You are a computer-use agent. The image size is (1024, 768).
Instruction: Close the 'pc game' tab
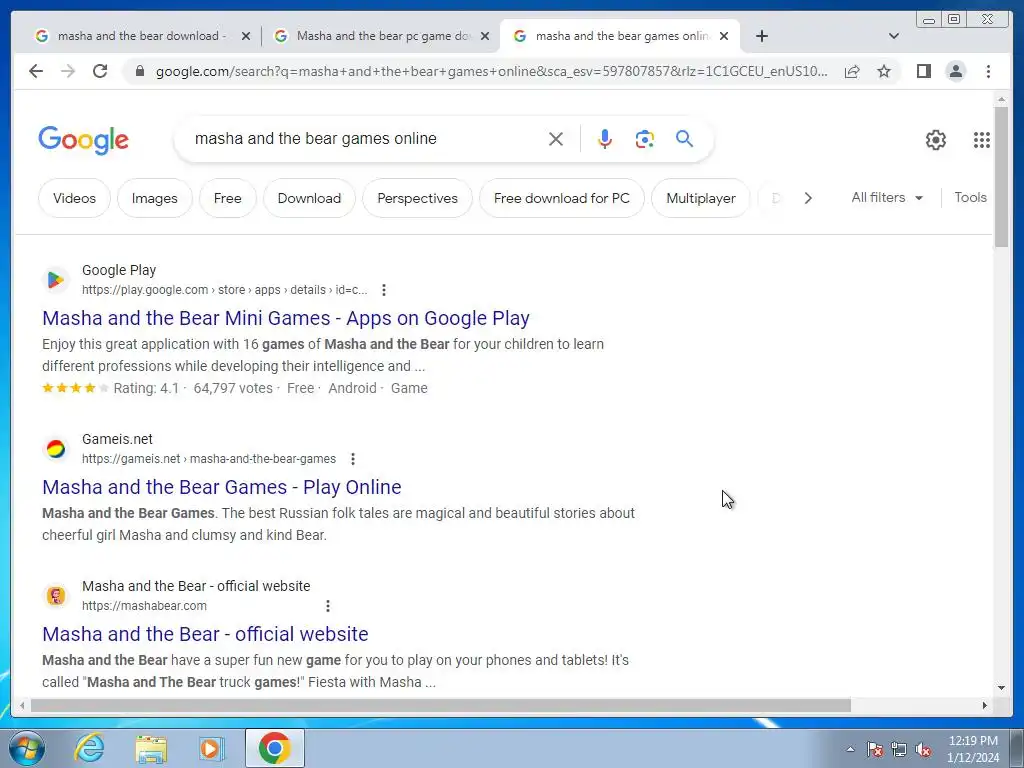tap(485, 36)
